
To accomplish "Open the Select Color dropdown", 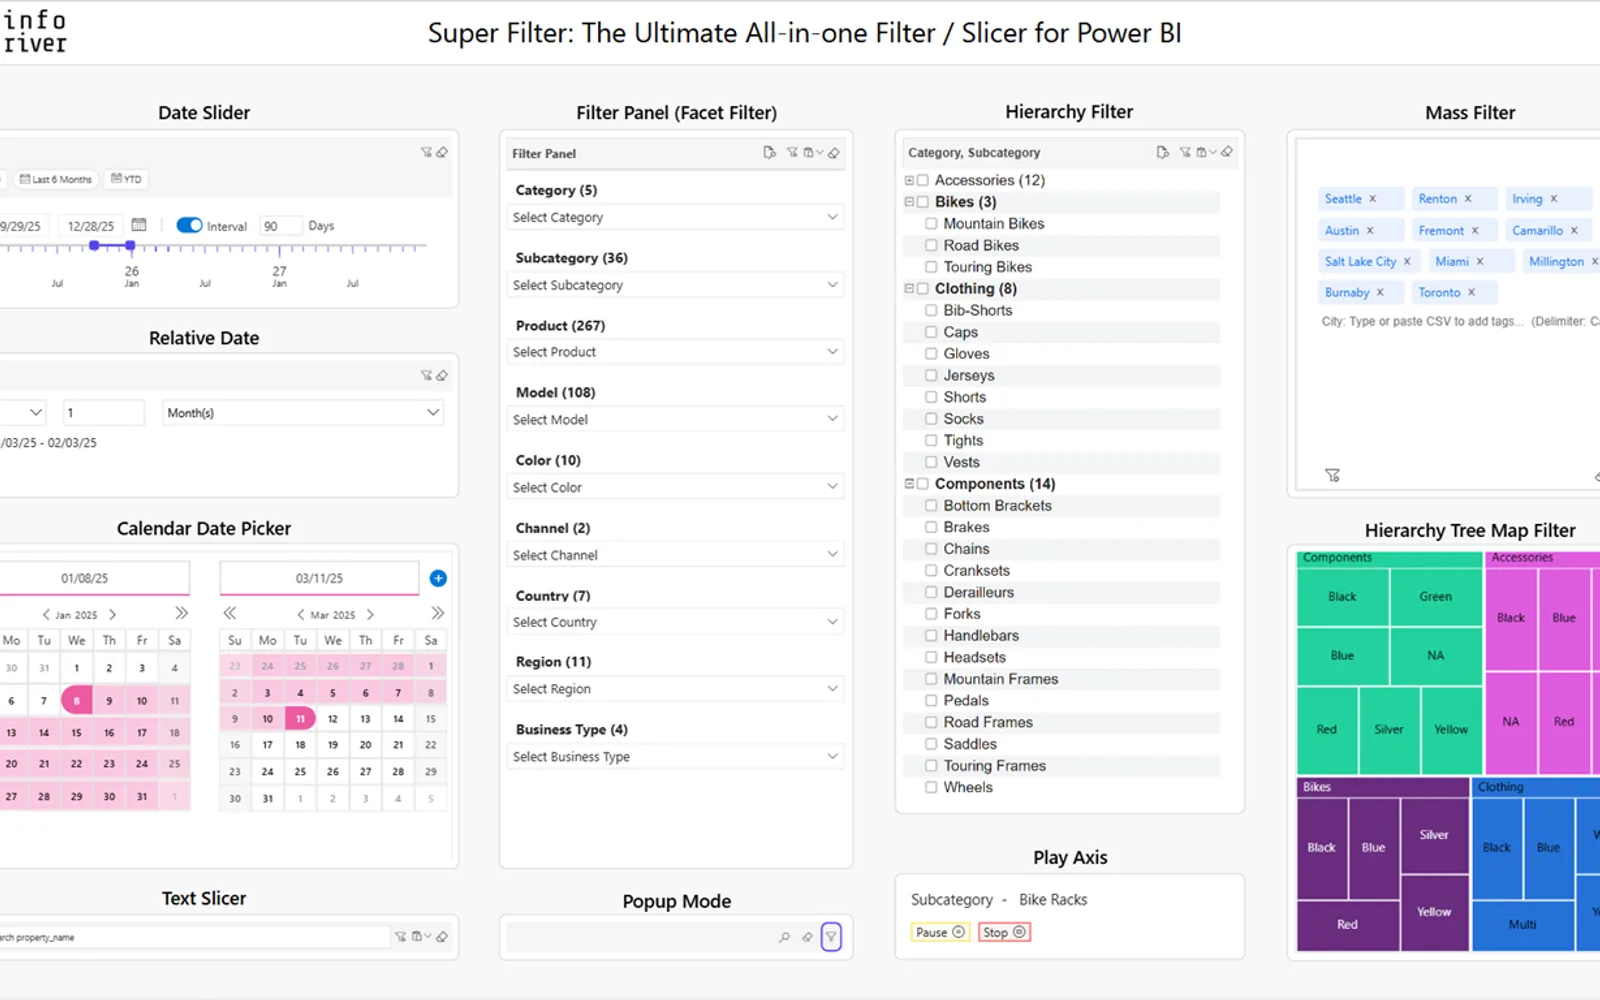I will 676,487.
